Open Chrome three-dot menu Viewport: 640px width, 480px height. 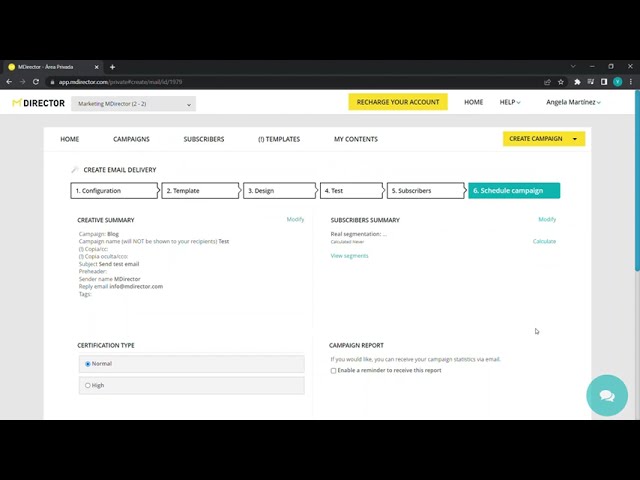coord(631,82)
